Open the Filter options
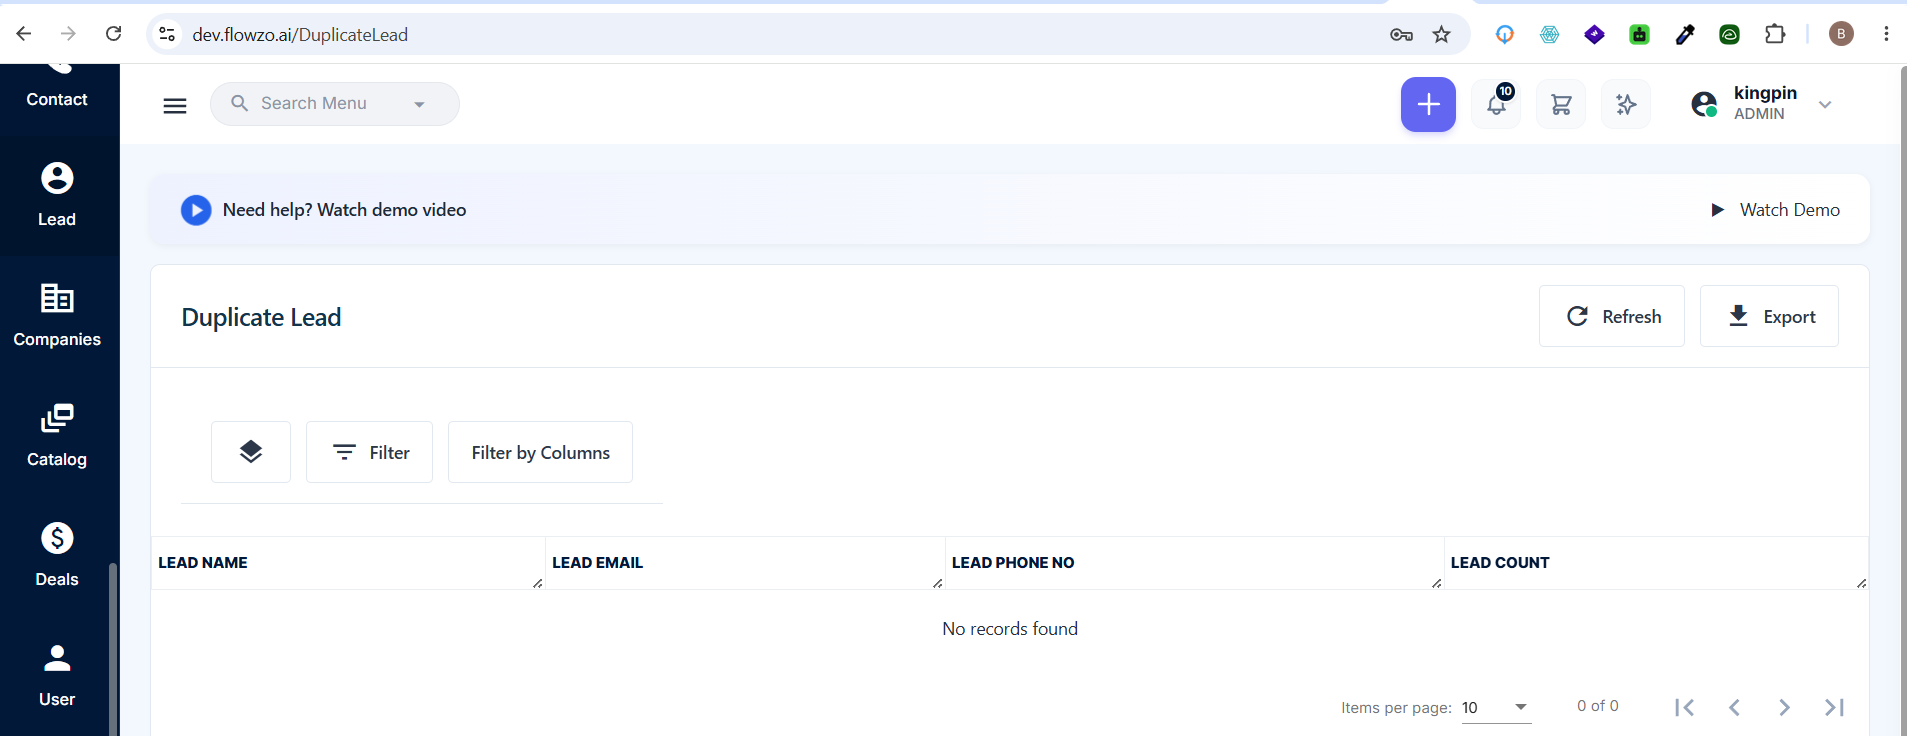Screen dimensions: 1907x736 tap(369, 452)
